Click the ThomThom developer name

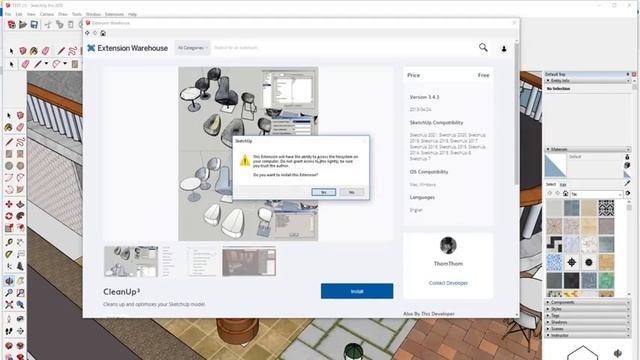click(448, 264)
